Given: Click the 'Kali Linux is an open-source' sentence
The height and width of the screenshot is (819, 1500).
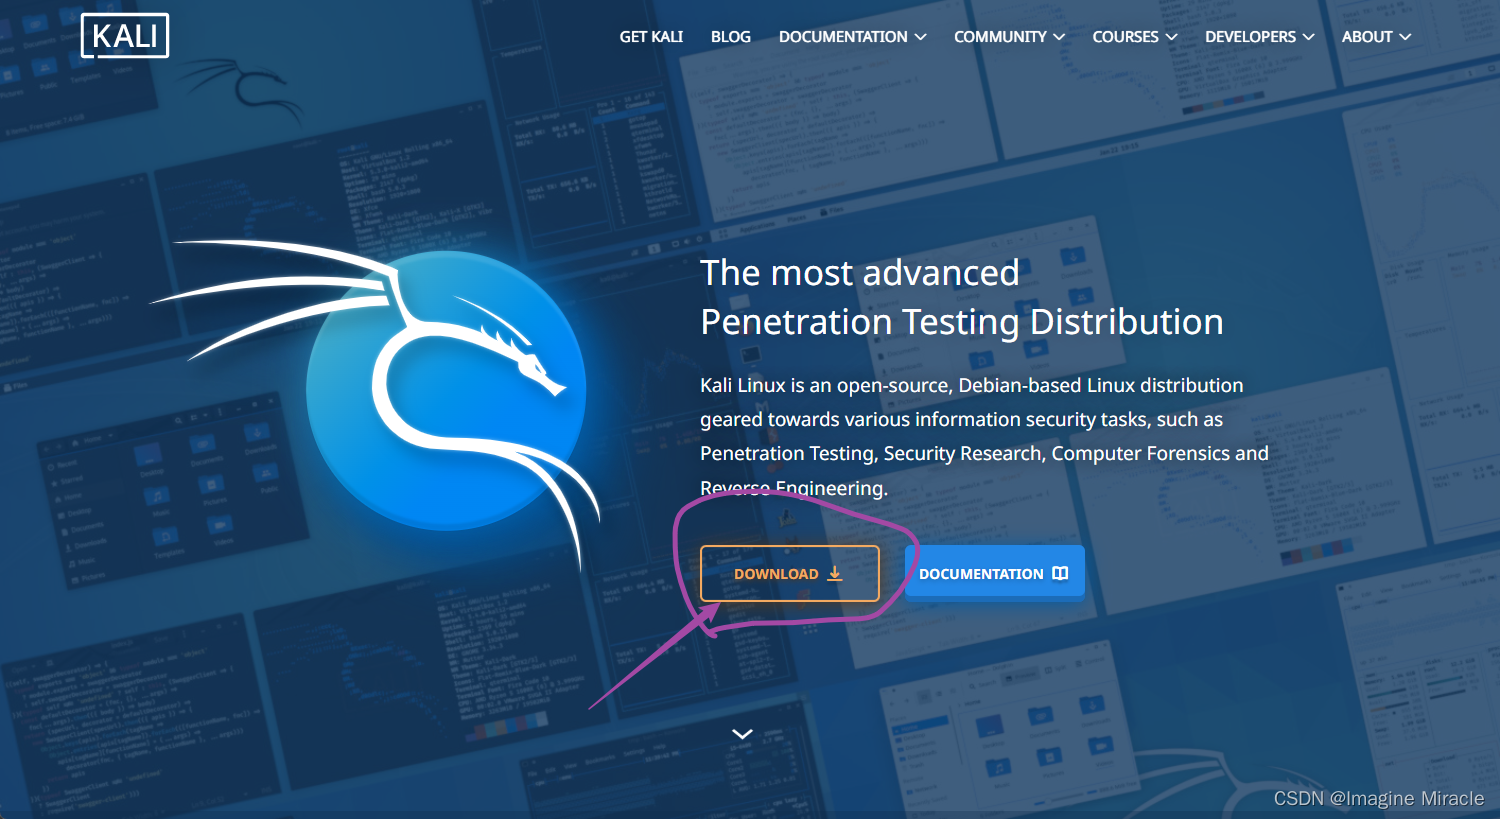Looking at the screenshot, I should point(984,436).
